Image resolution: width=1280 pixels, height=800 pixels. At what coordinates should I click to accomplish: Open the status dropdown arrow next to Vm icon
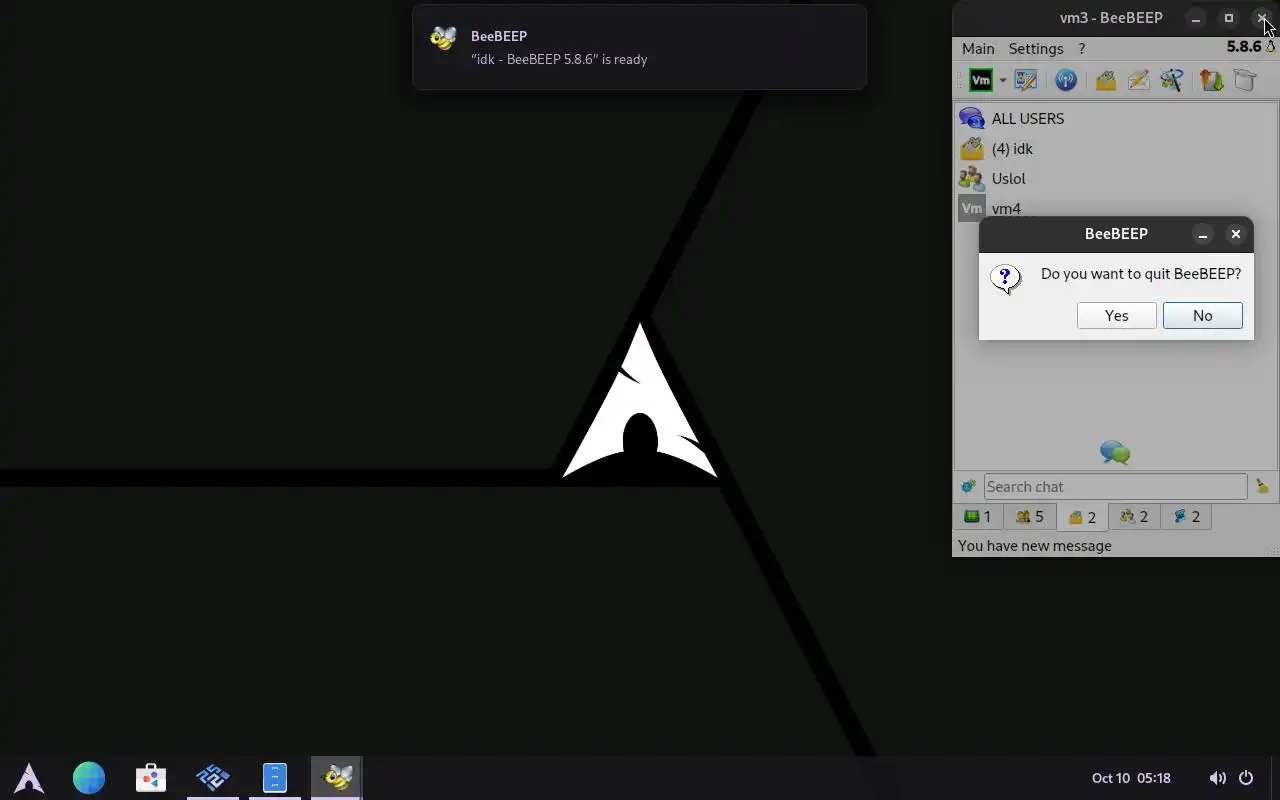[x=1002, y=81]
